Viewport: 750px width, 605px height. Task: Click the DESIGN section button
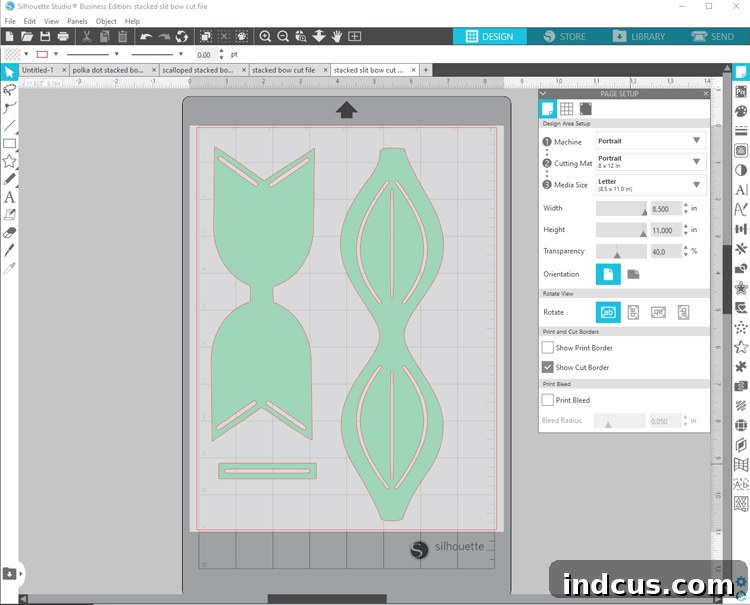tap(490, 36)
